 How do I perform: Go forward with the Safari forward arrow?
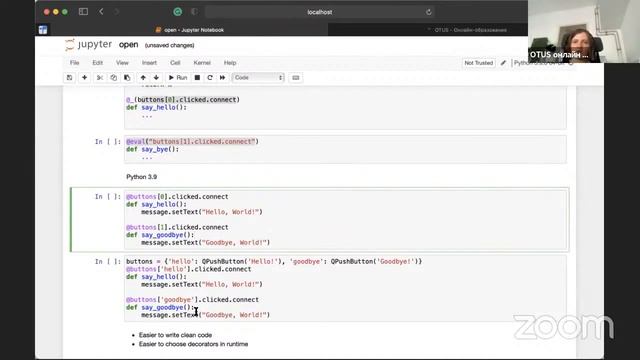(x=116, y=12)
